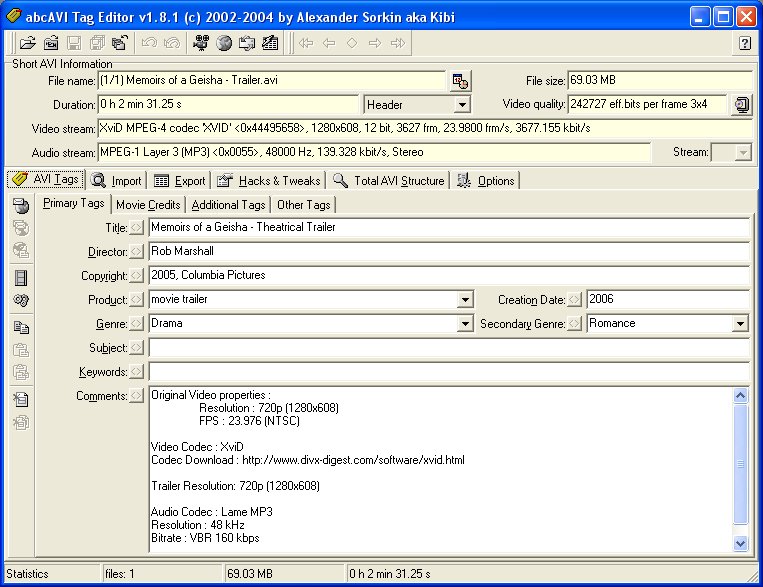The image size is (763, 587).
Task: Click the Comments box scroll down arrow
Action: point(740,543)
